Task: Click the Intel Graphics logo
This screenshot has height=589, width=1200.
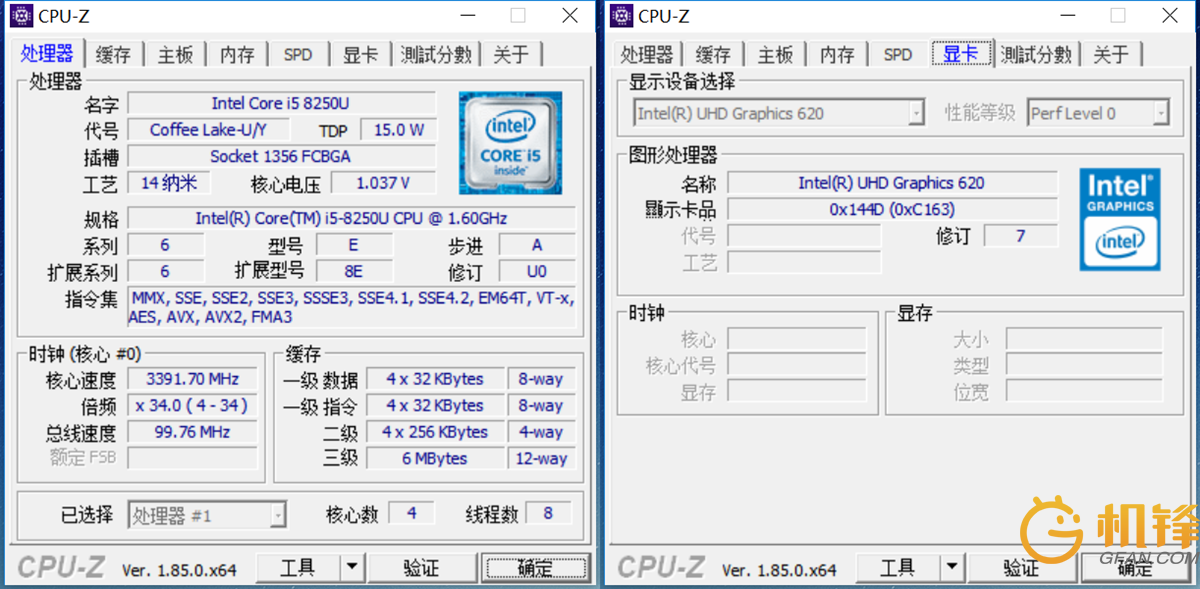Action: (x=1119, y=219)
